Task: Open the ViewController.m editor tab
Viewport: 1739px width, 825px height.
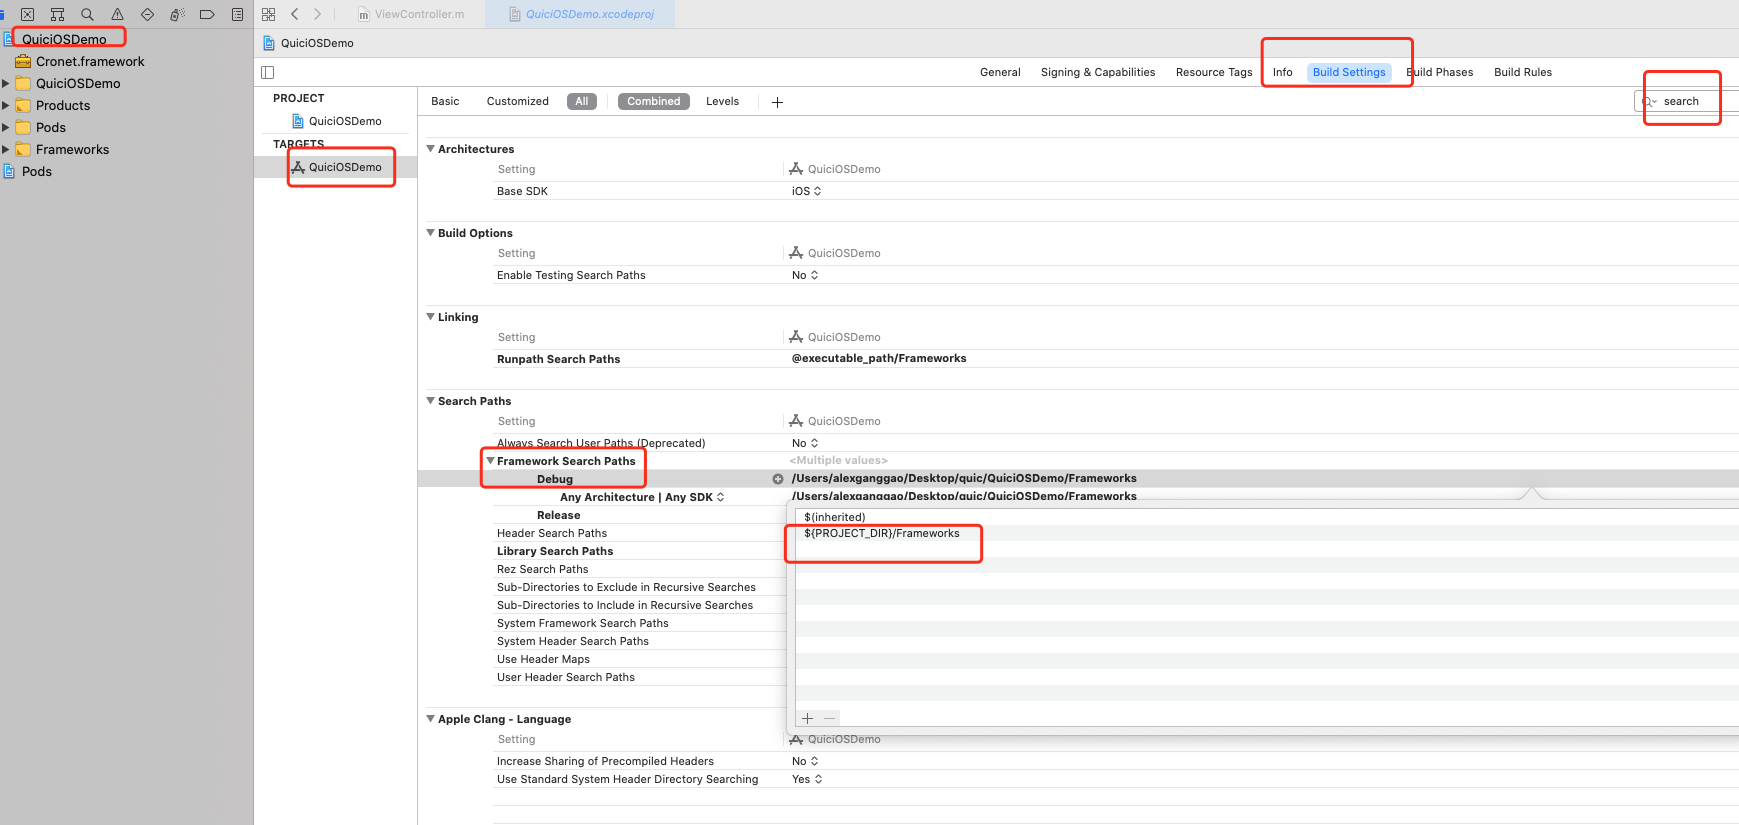Action: [x=411, y=14]
